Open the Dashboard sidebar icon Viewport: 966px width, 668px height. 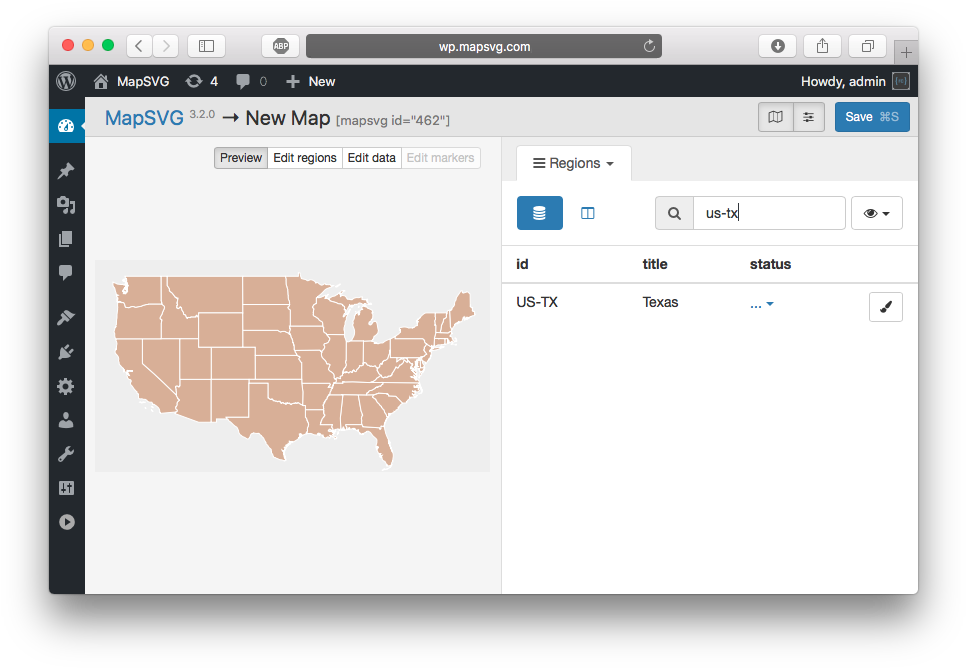point(66,126)
